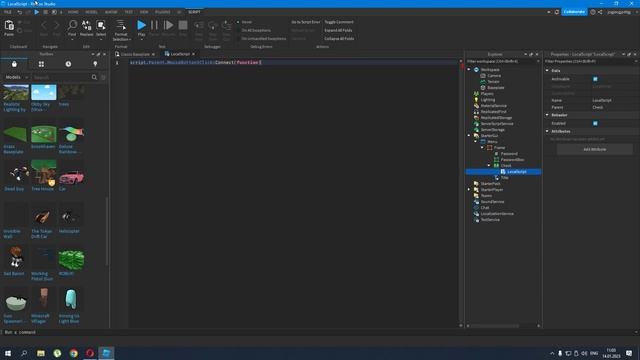This screenshot has height=360, width=640.
Task: Switch to the VIEW ribbon tab
Action: (144, 12)
